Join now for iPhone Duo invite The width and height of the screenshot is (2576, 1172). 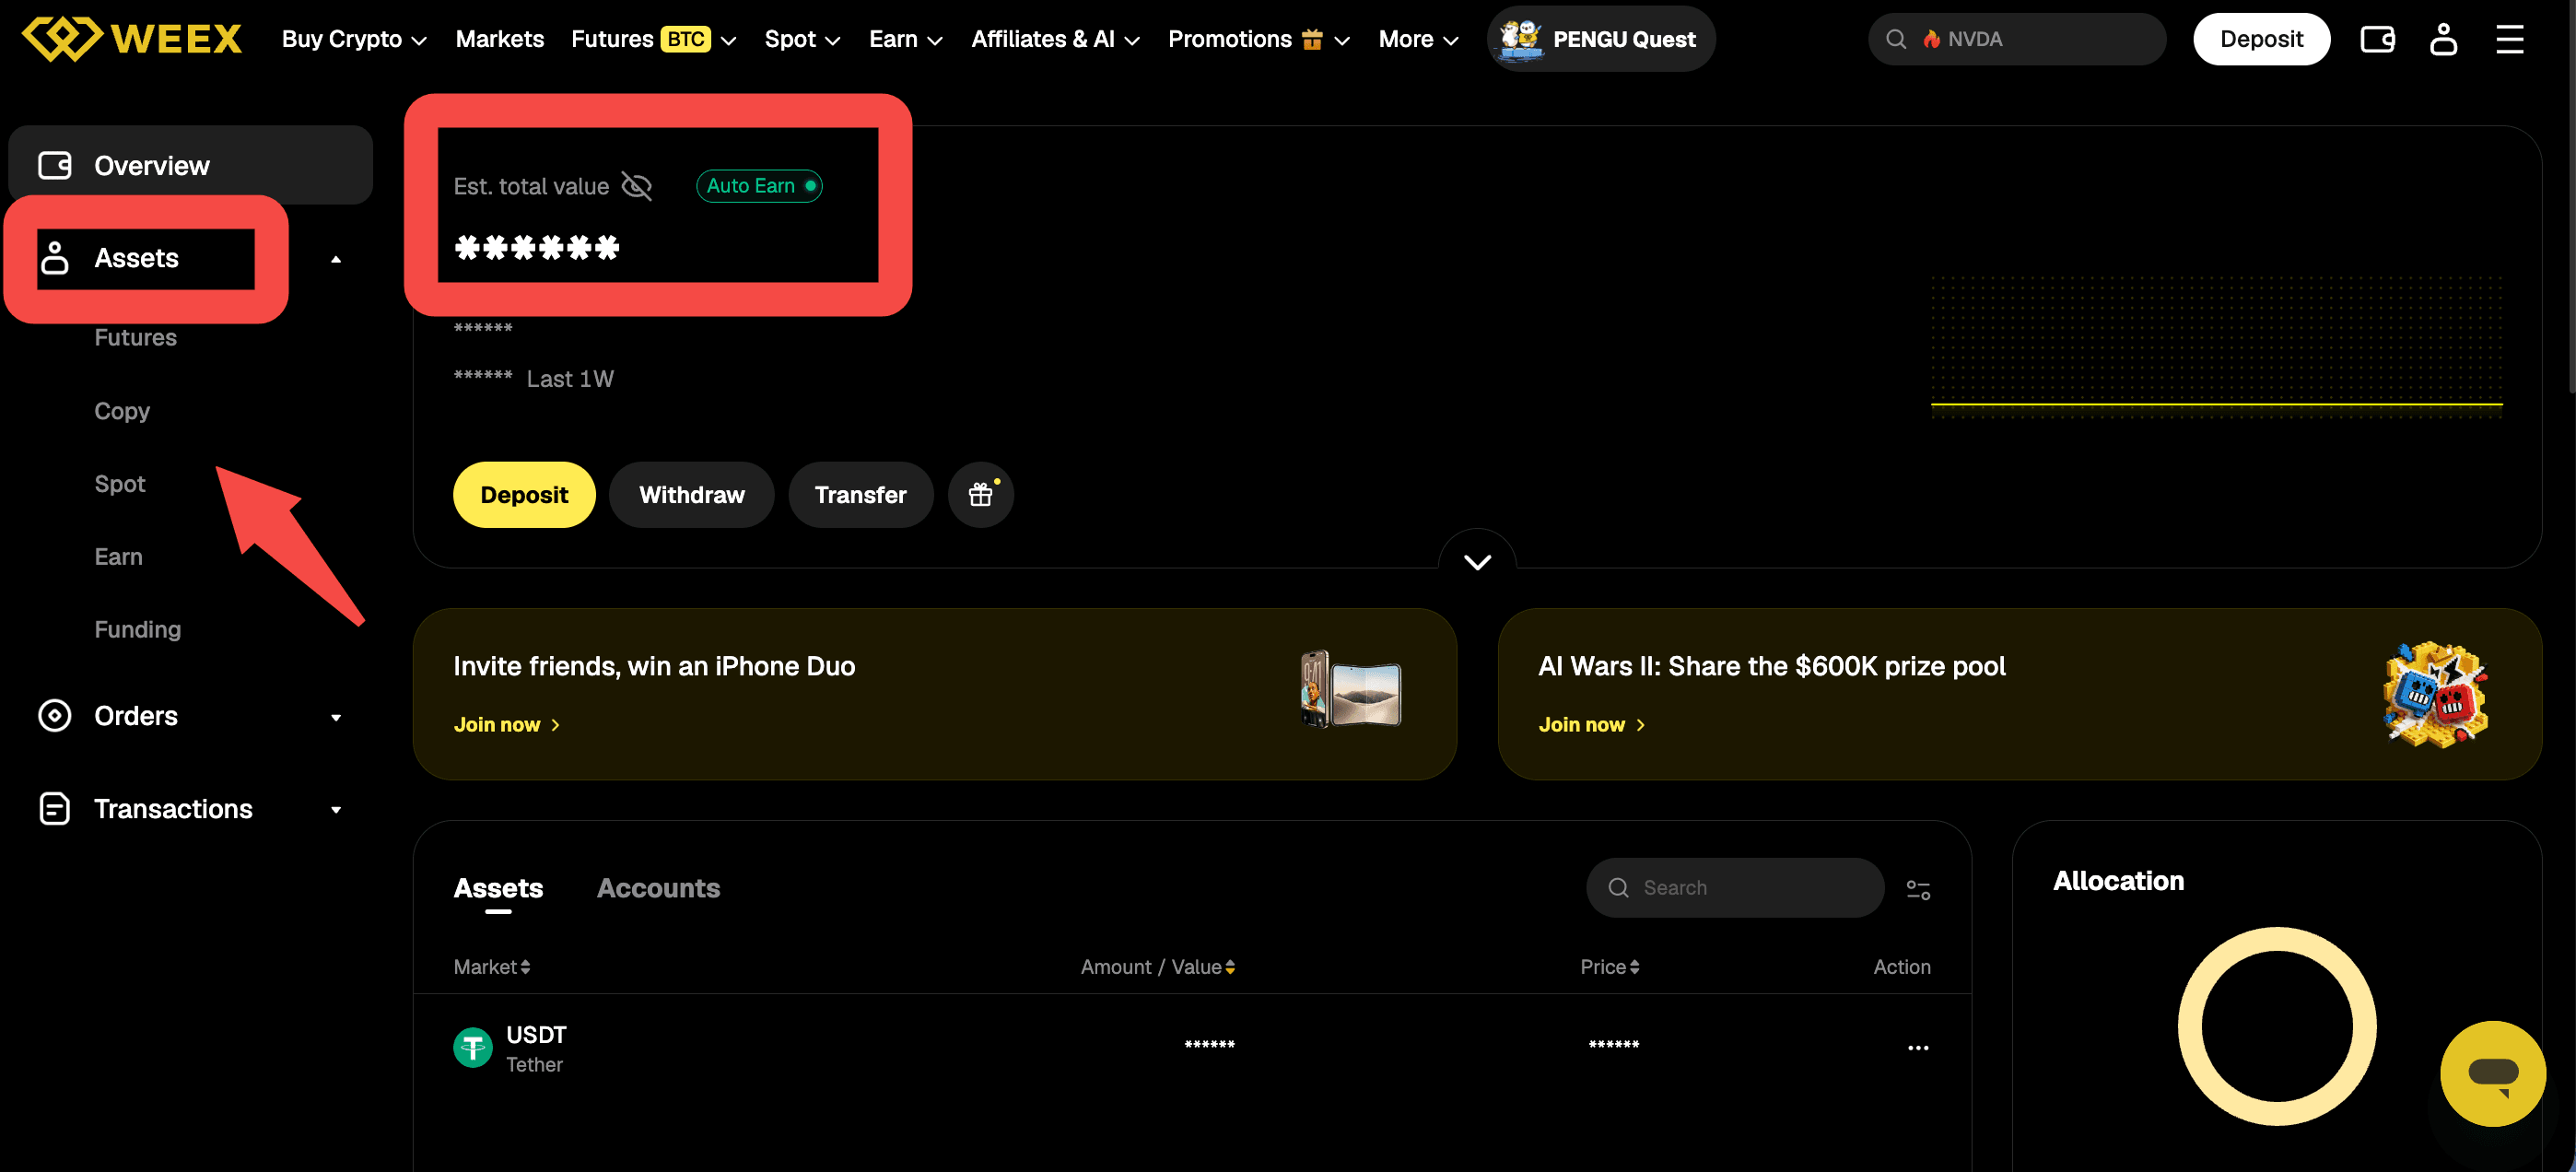click(506, 724)
